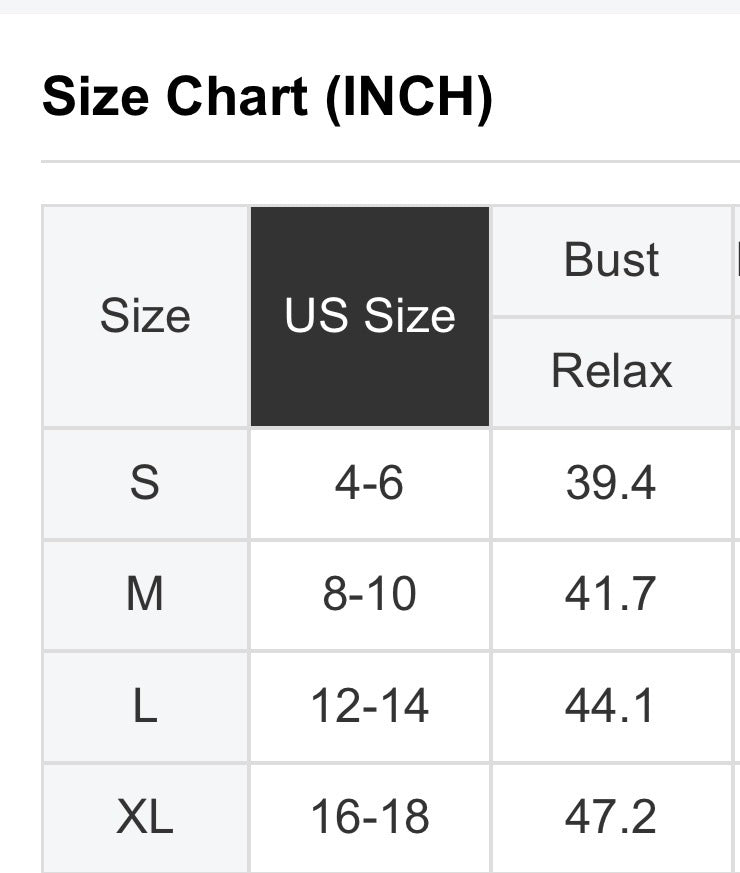Image resolution: width=740 pixels, height=873 pixels.
Task: Click the divider line below the title
Action: point(390,161)
